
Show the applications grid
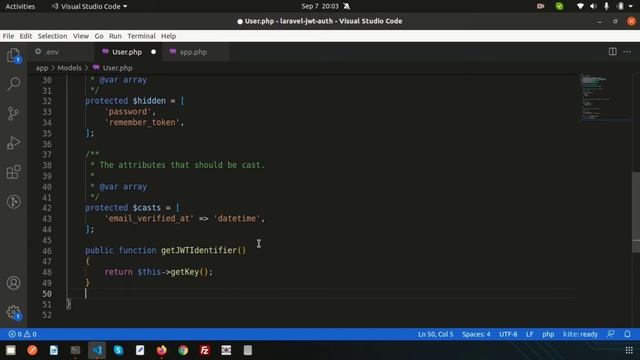(x=629, y=350)
